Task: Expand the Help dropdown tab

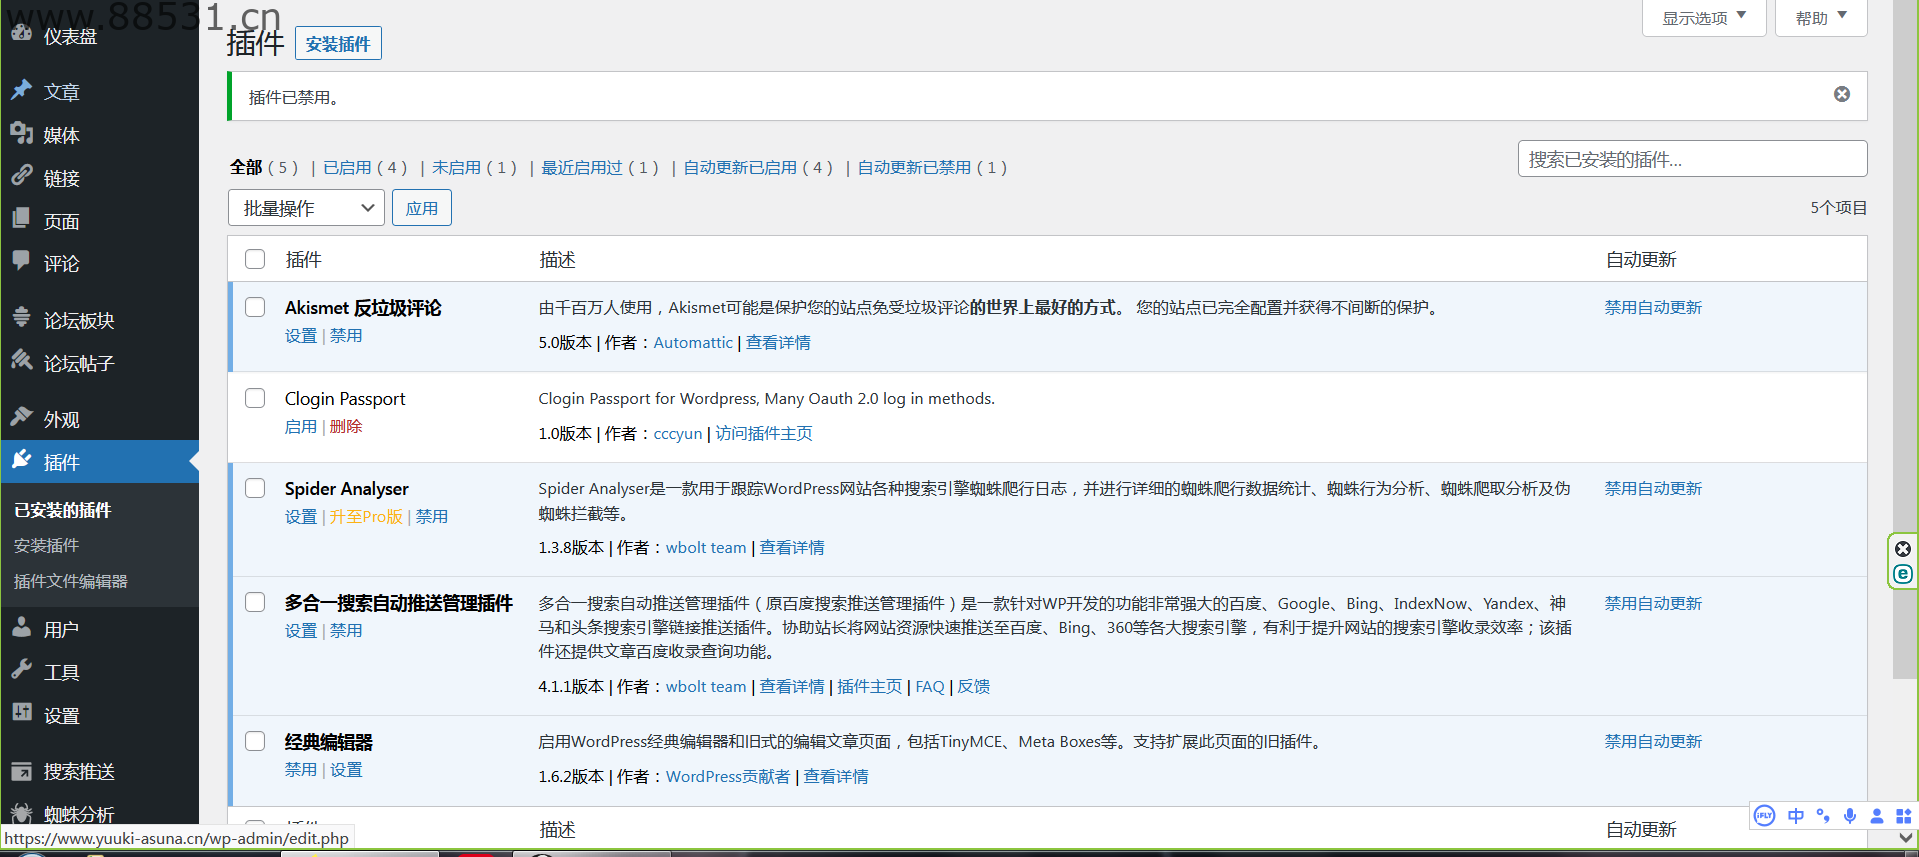Action: tap(1820, 18)
